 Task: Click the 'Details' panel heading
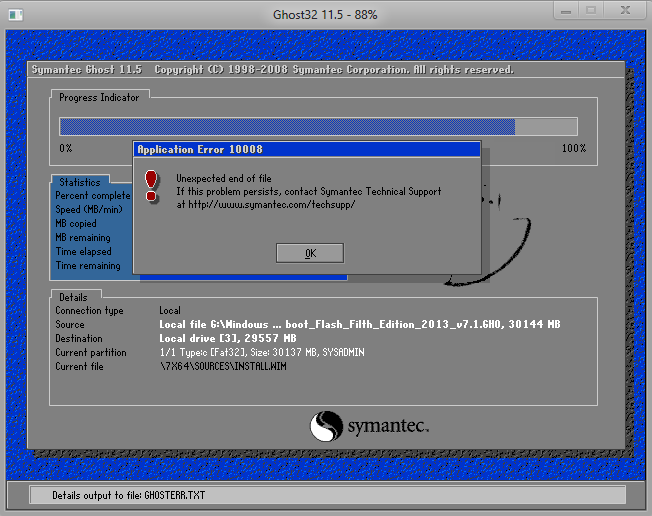73,297
